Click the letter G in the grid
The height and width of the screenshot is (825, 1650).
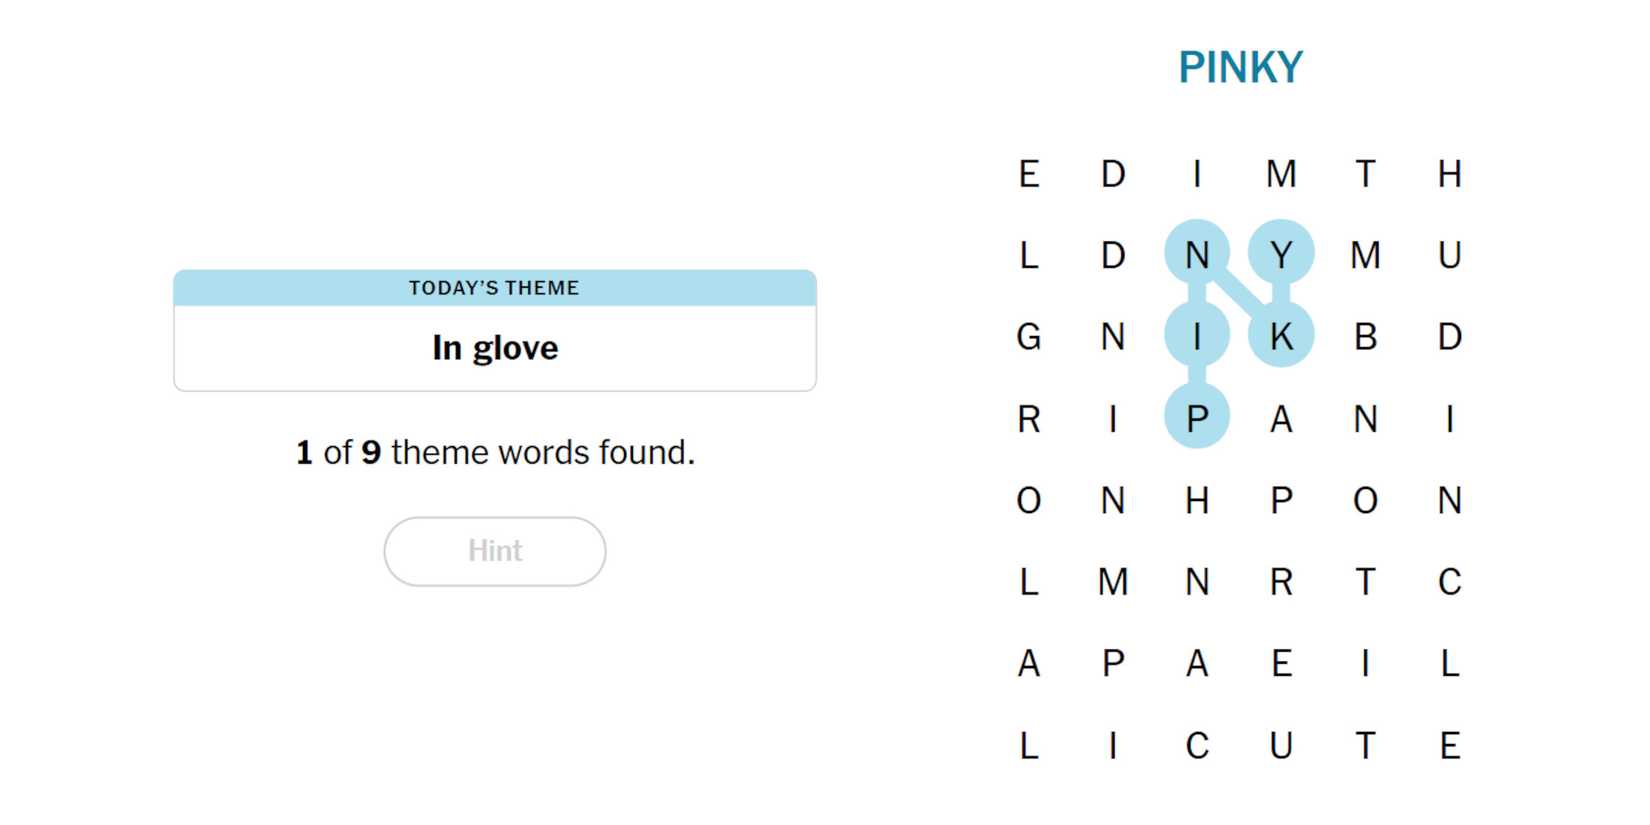1029,336
